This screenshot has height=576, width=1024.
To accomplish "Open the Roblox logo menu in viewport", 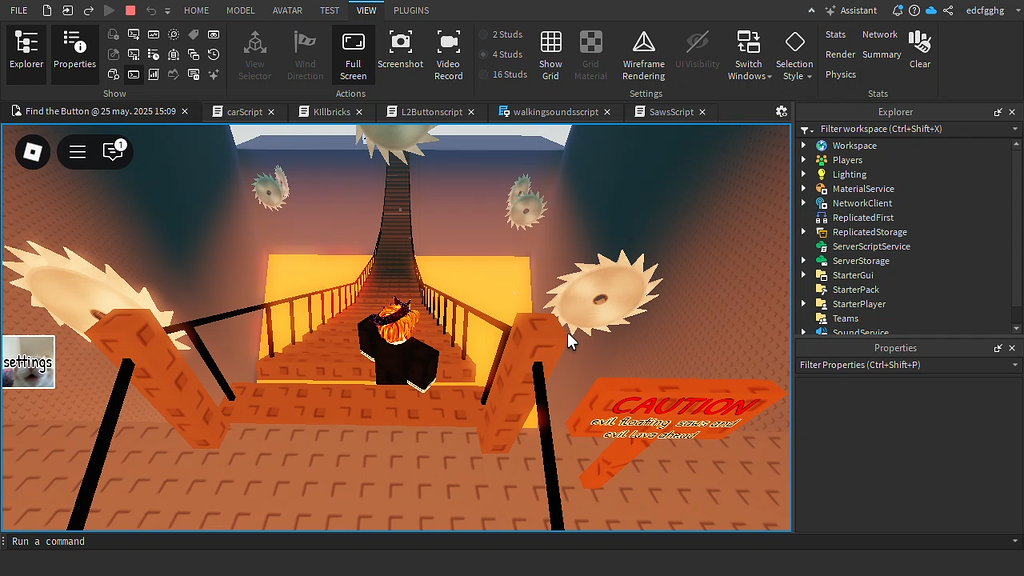I will (33, 152).
